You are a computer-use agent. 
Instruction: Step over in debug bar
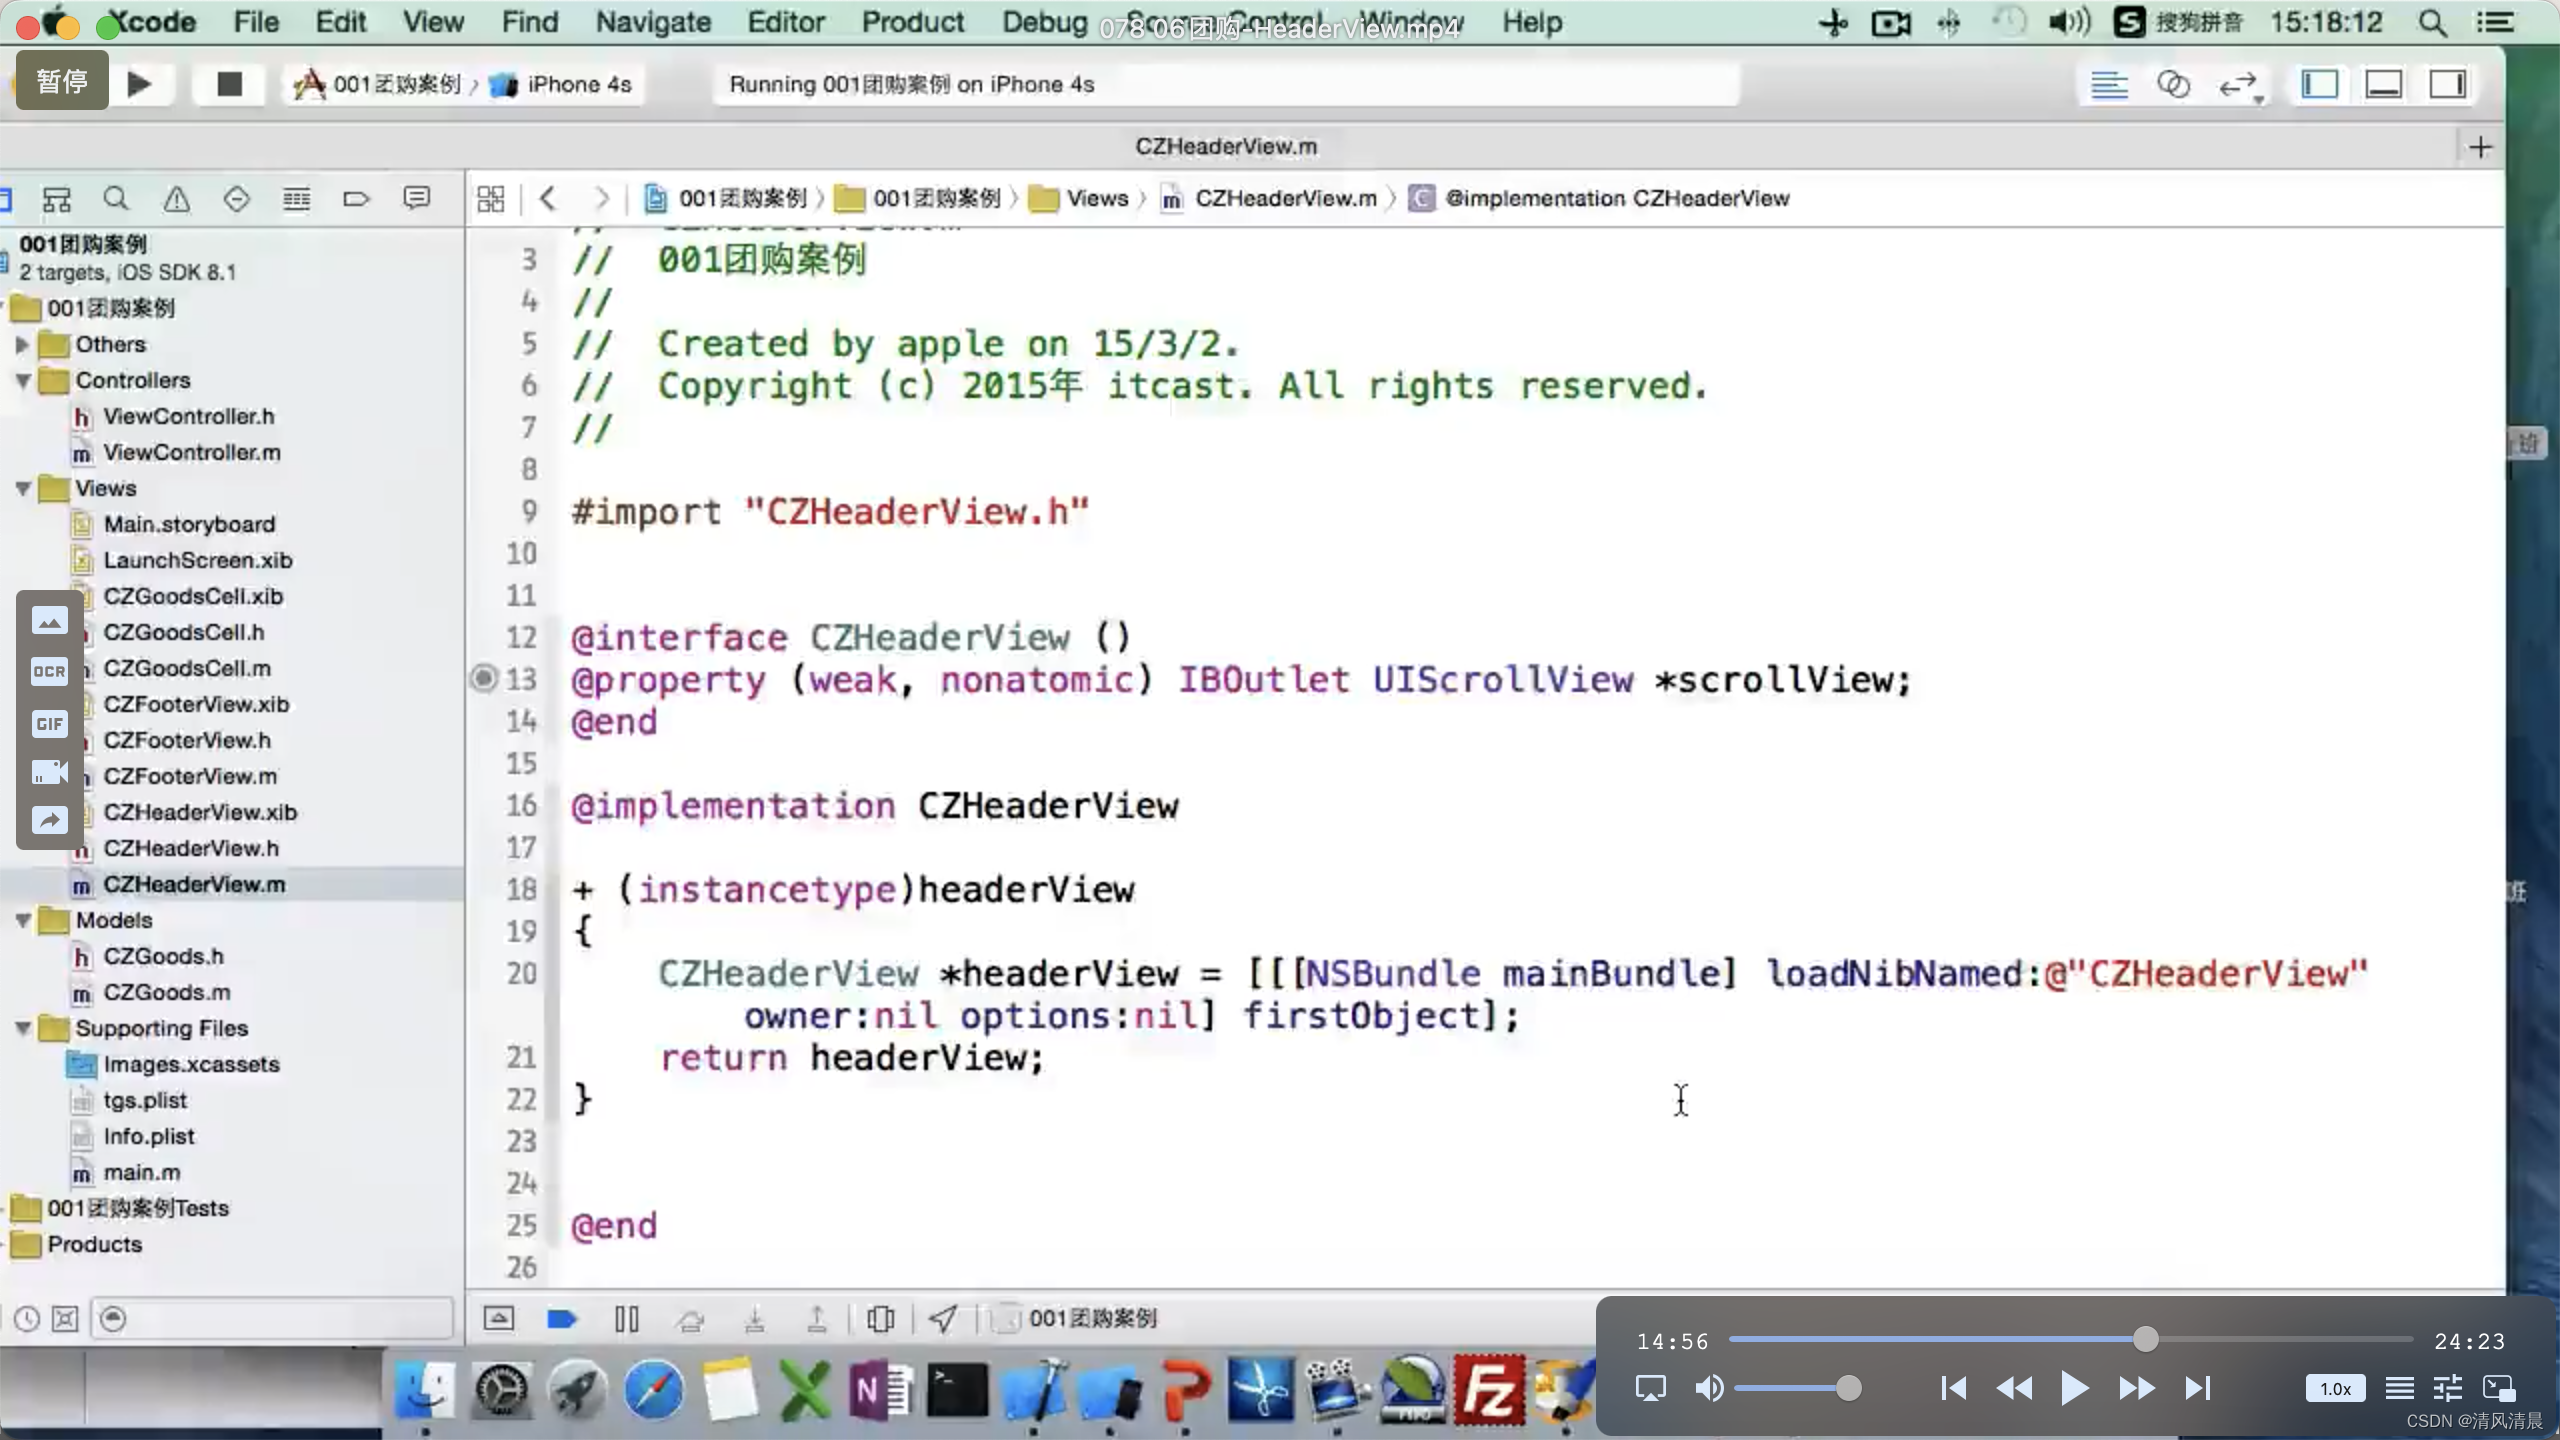click(x=690, y=1319)
